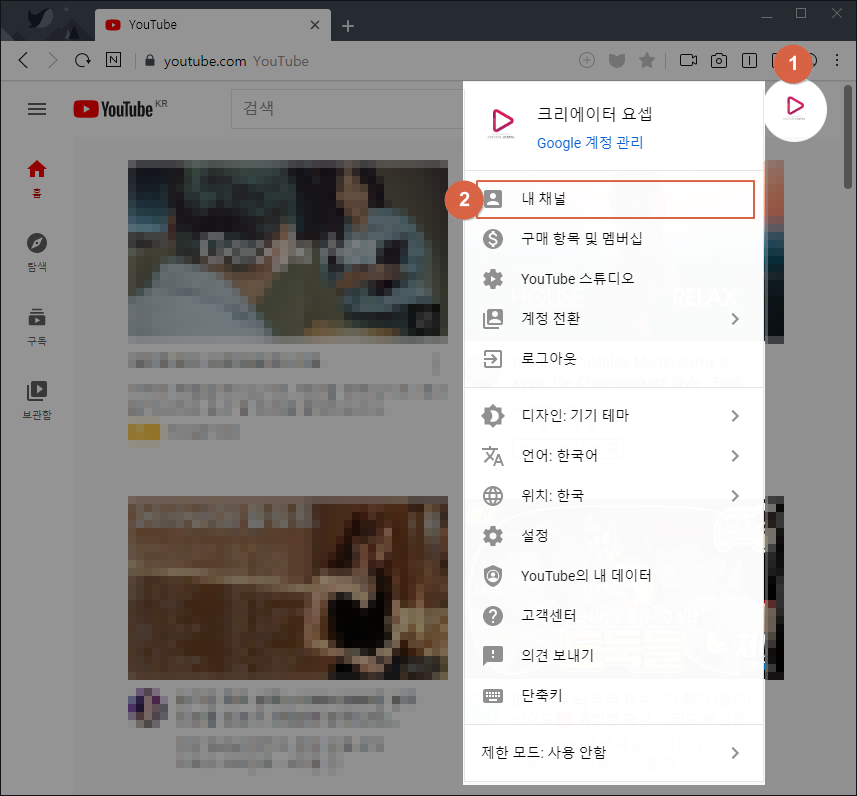Open YouTube 스튜디오 menu entry
Screen dimensions: 857x796
pos(614,279)
